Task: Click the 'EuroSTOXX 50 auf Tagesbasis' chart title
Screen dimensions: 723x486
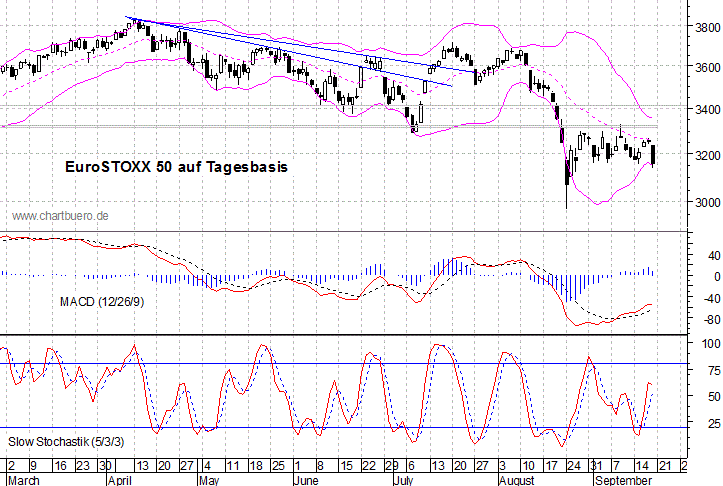Action: pyautogui.click(x=177, y=167)
